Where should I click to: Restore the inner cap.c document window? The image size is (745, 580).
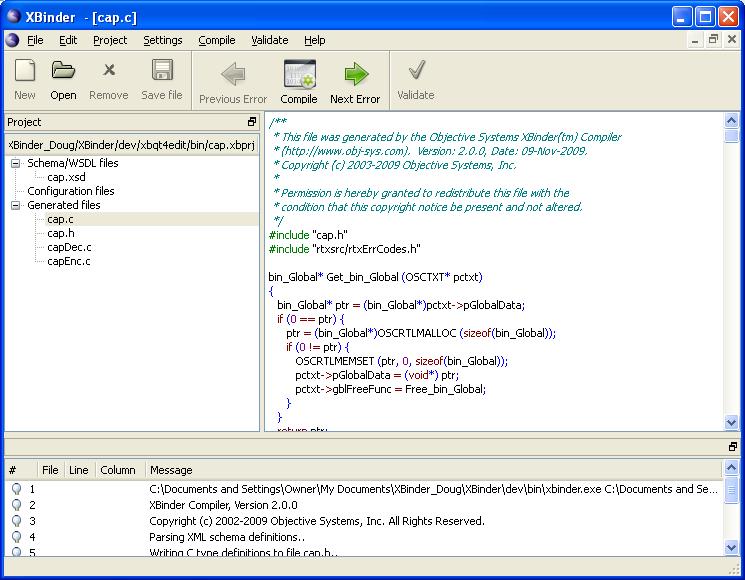(x=713, y=40)
